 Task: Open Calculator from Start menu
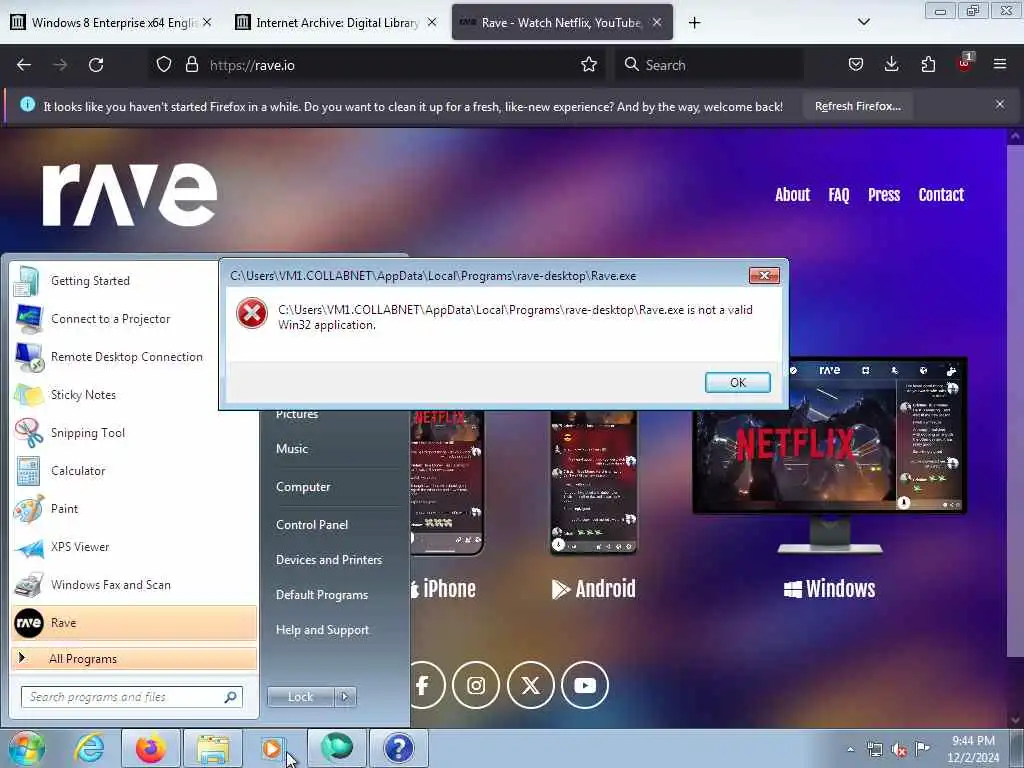(134, 471)
